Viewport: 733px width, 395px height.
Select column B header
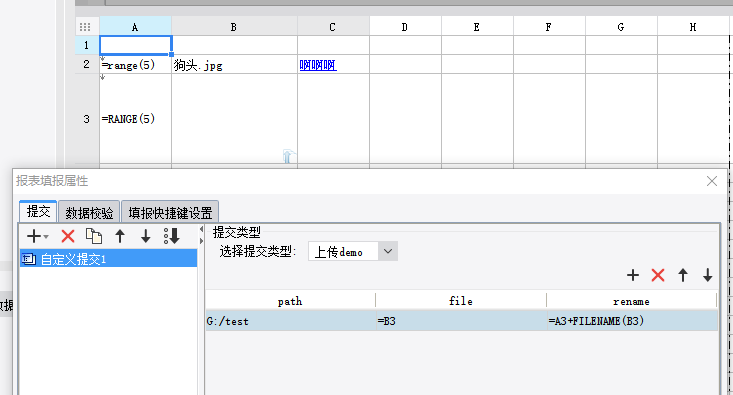[x=234, y=27]
